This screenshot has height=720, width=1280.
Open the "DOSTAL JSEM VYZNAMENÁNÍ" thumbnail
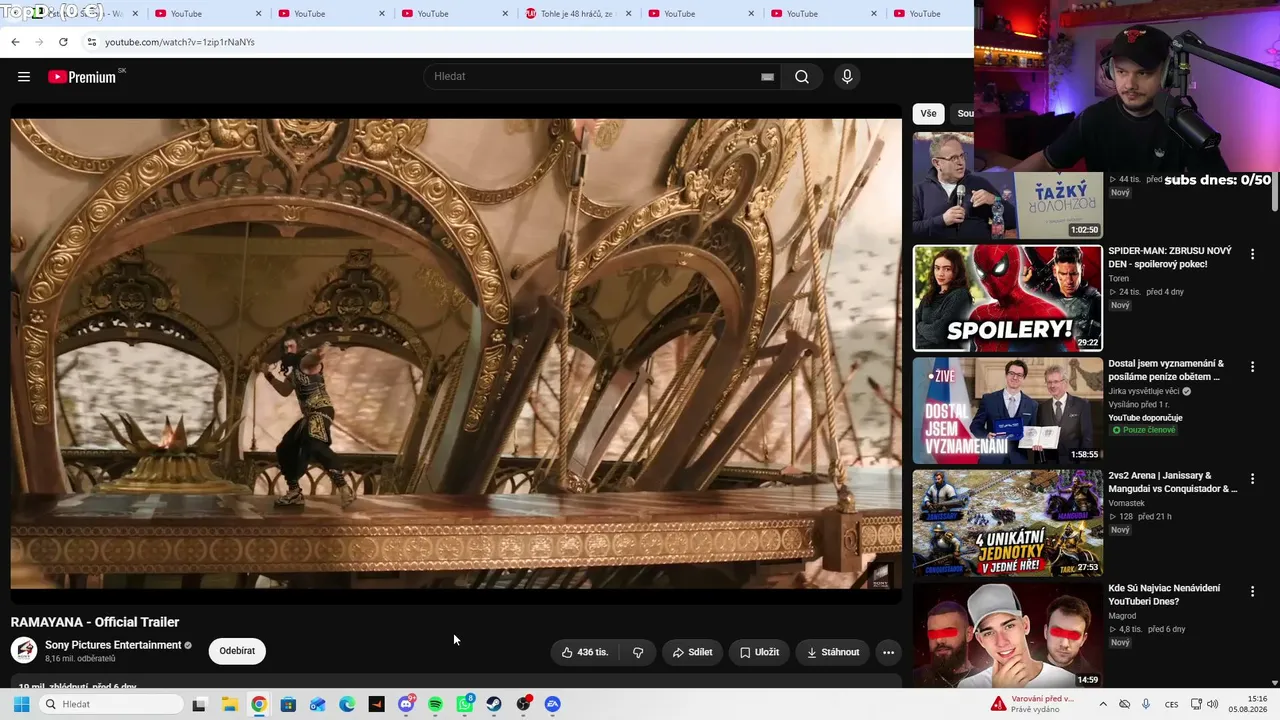(1007, 411)
